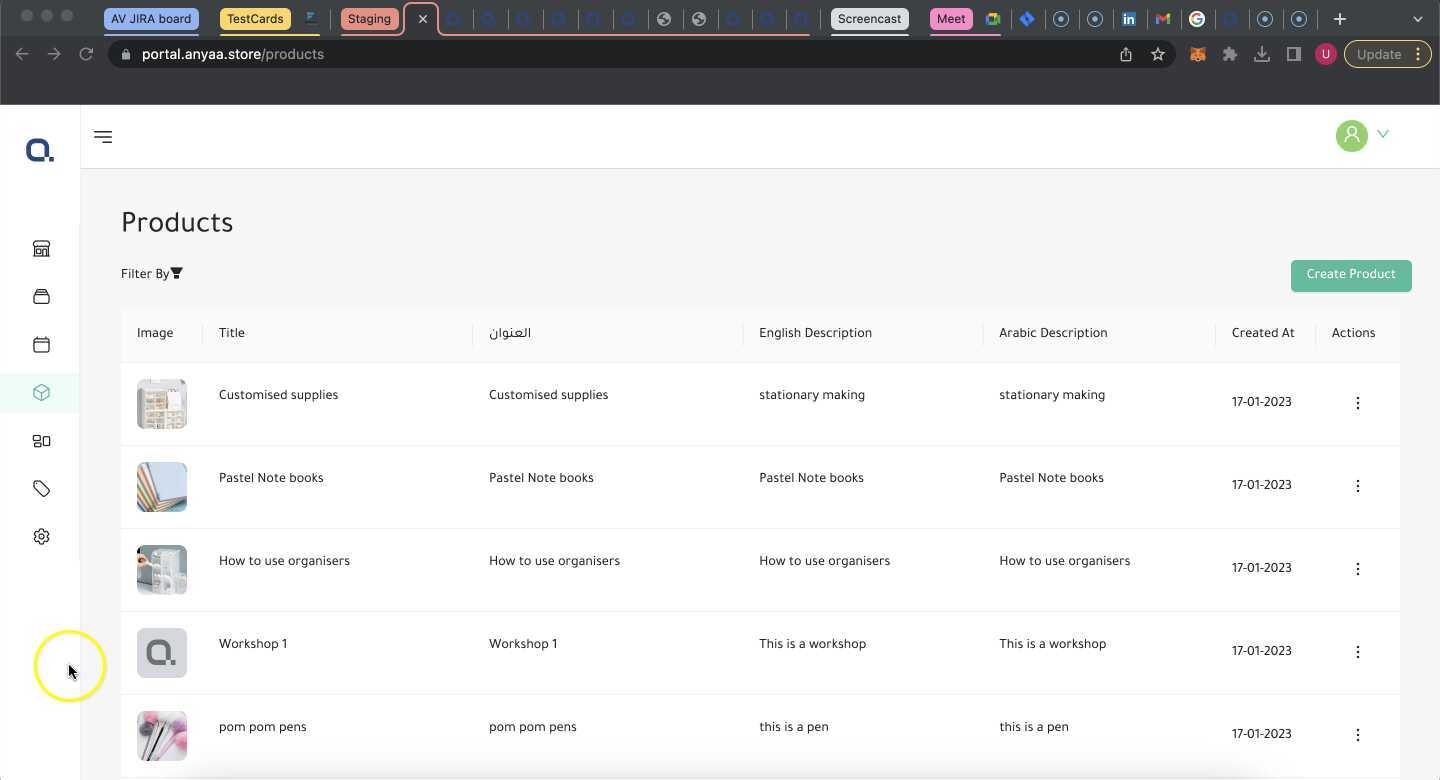Open settings gear icon in sidebar
This screenshot has width=1440, height=780.
(x=41, y=537)
